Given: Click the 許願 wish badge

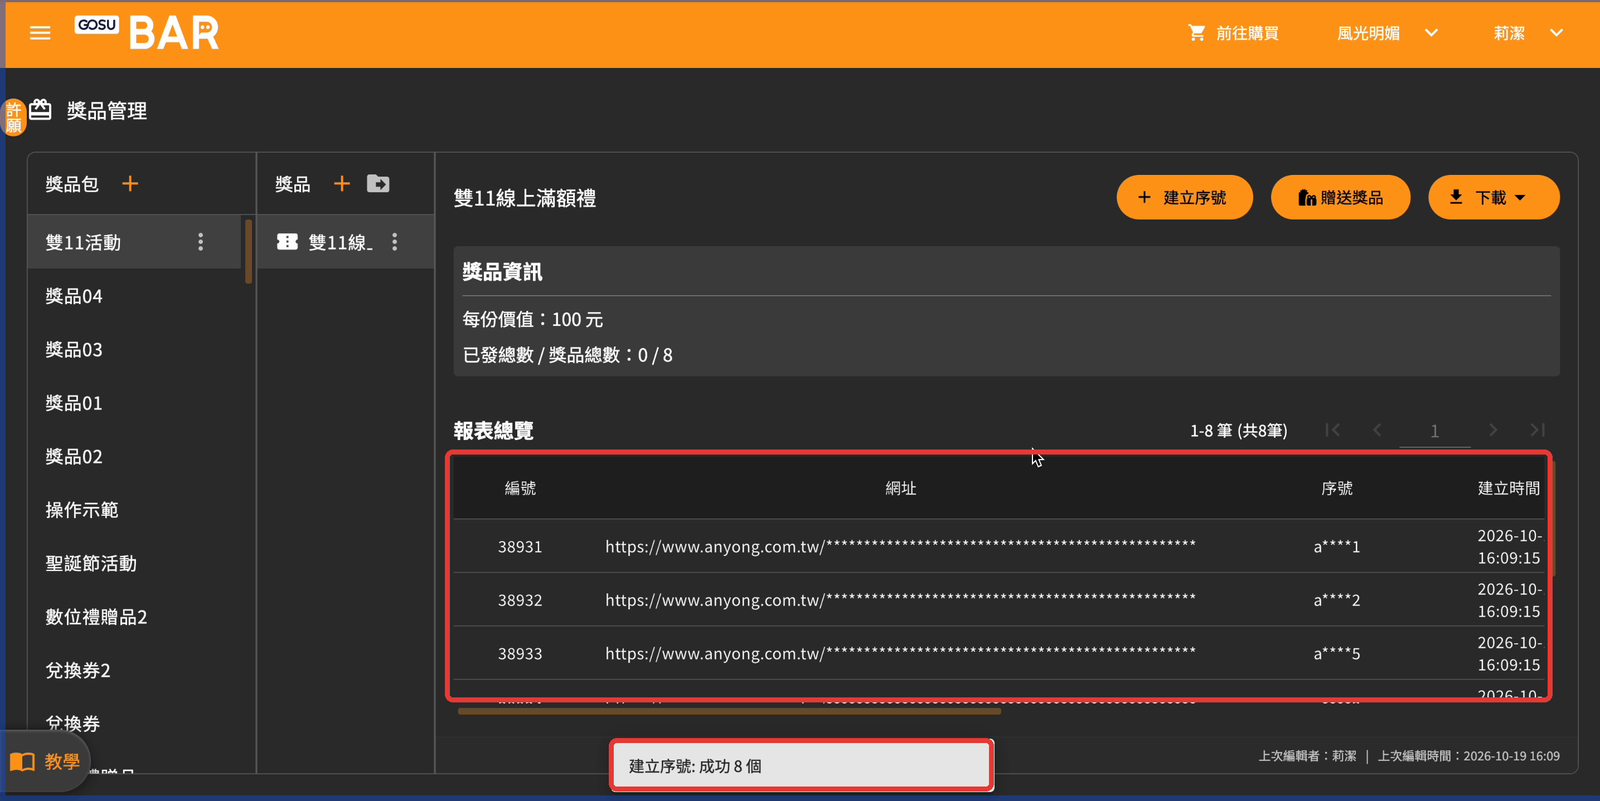Looking at the screenshot, I should (14, 117).
